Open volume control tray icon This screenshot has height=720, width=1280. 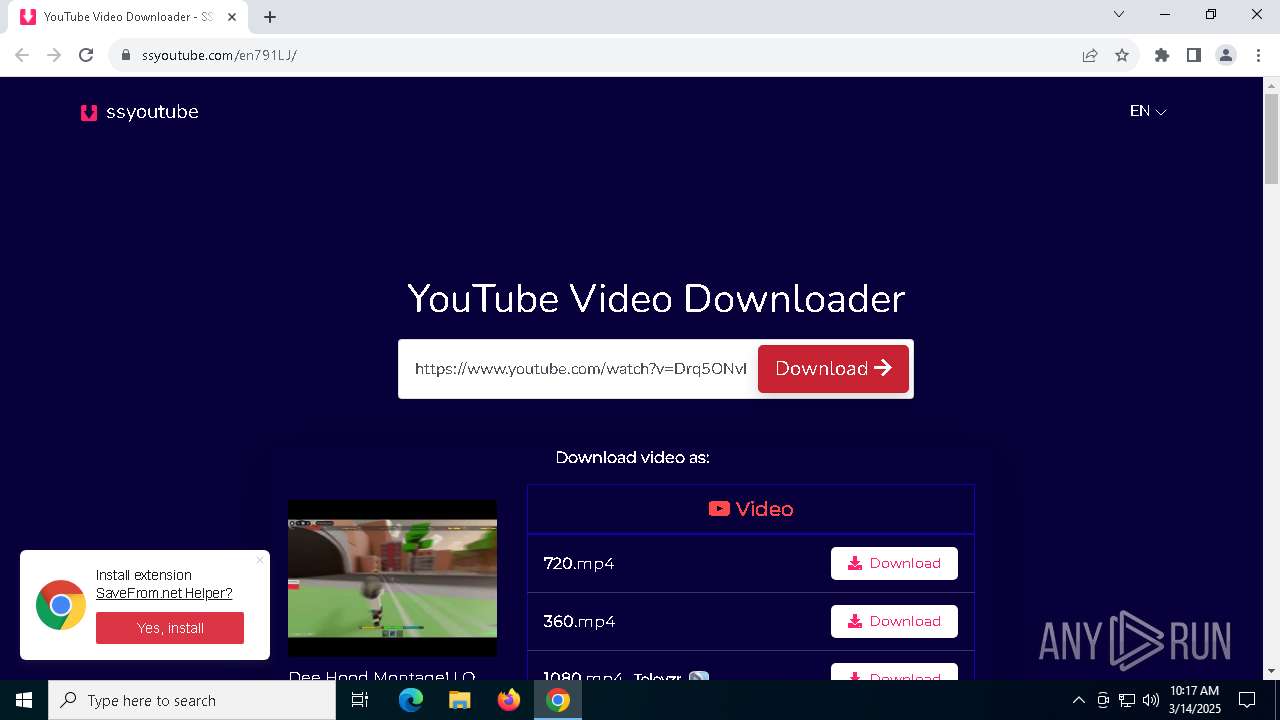tap(1151, 700)
